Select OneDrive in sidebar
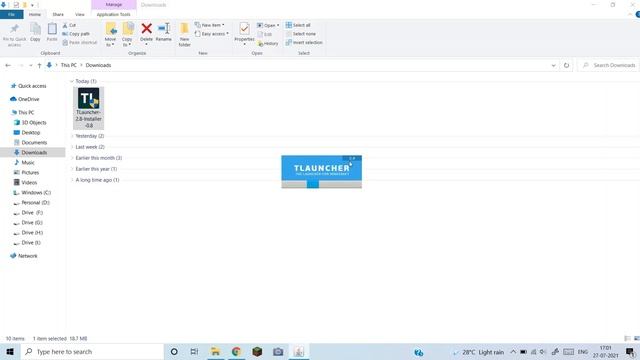This screenshot has height=360, width=640. [25, 99]
